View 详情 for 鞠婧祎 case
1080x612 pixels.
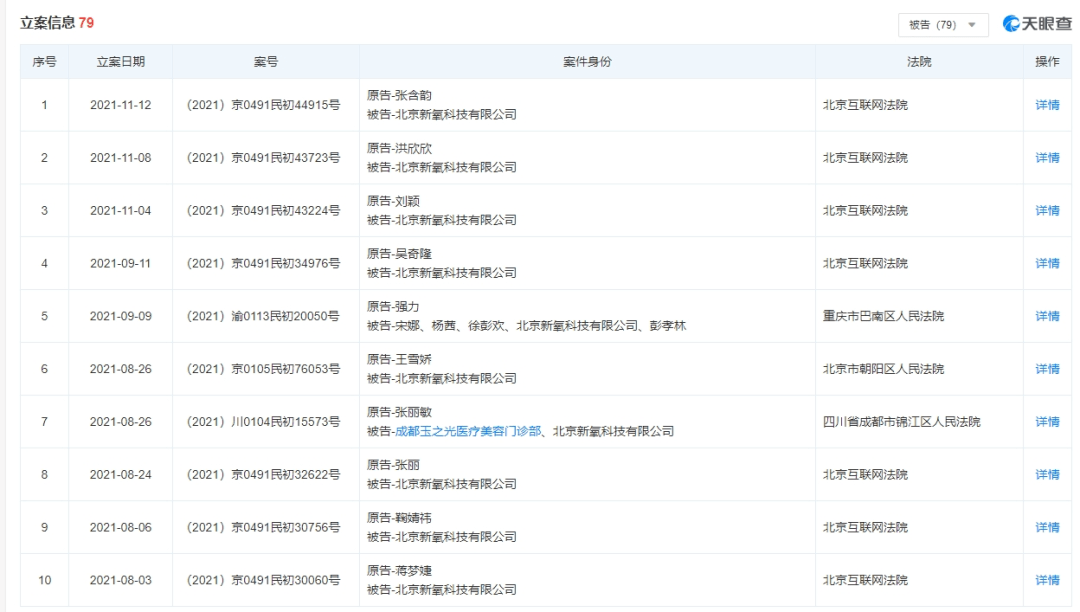point(1047,527)
